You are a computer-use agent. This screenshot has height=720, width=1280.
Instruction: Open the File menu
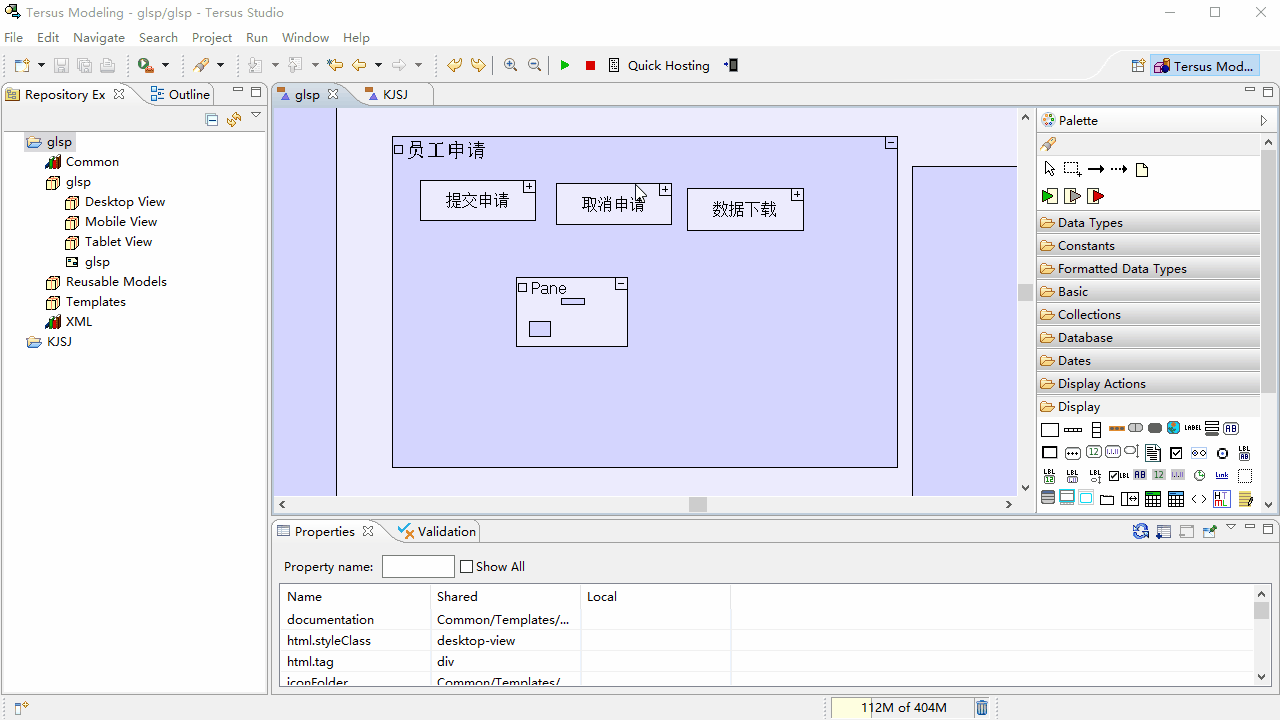point(13,37)
